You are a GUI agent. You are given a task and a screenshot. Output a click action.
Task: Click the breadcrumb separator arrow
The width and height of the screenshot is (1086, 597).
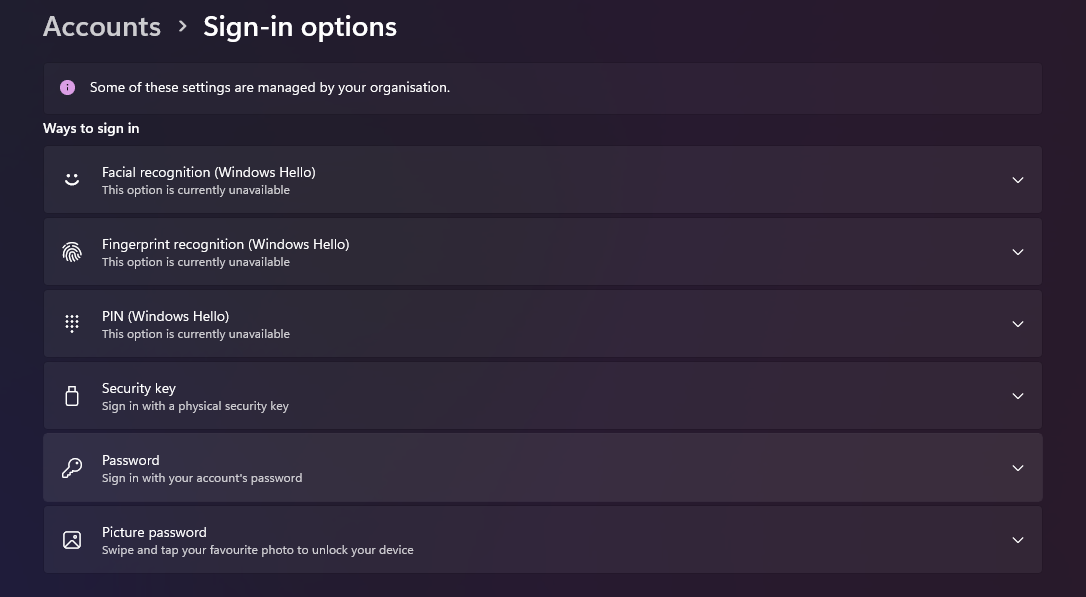182,27
